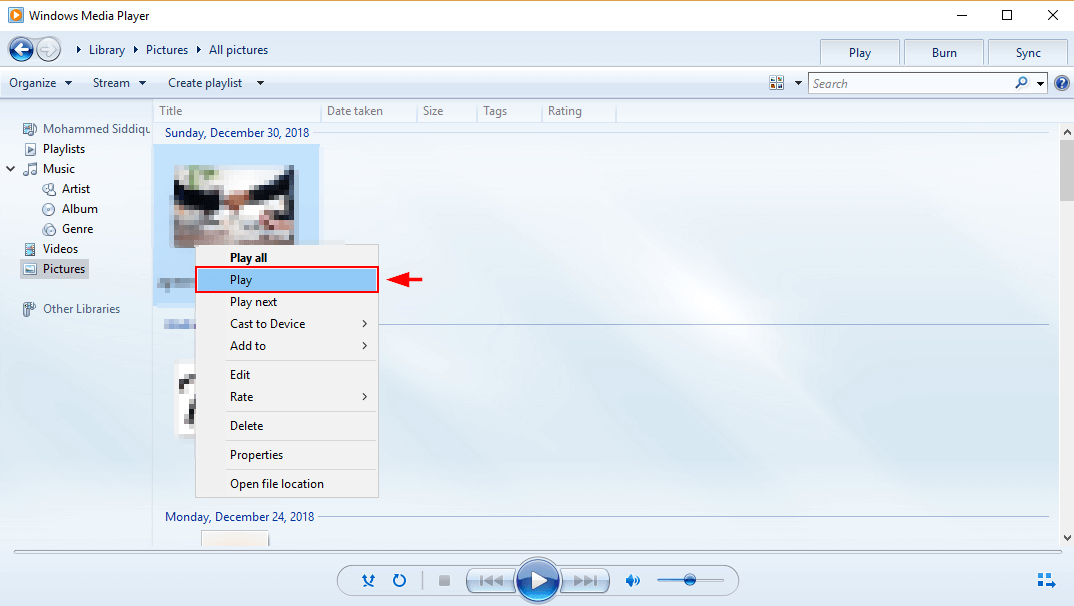Select Genre under Music
Screen dimensions: 1074x606
[x=77, y=229]
